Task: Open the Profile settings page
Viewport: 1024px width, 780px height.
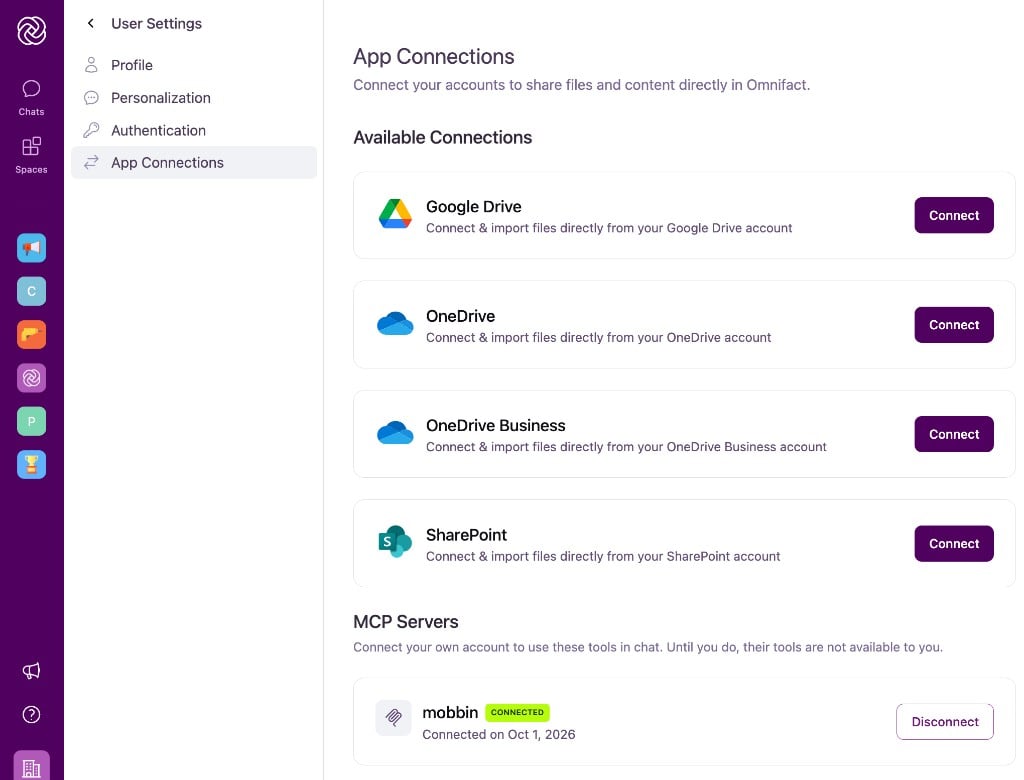Action: click(194, 65)
